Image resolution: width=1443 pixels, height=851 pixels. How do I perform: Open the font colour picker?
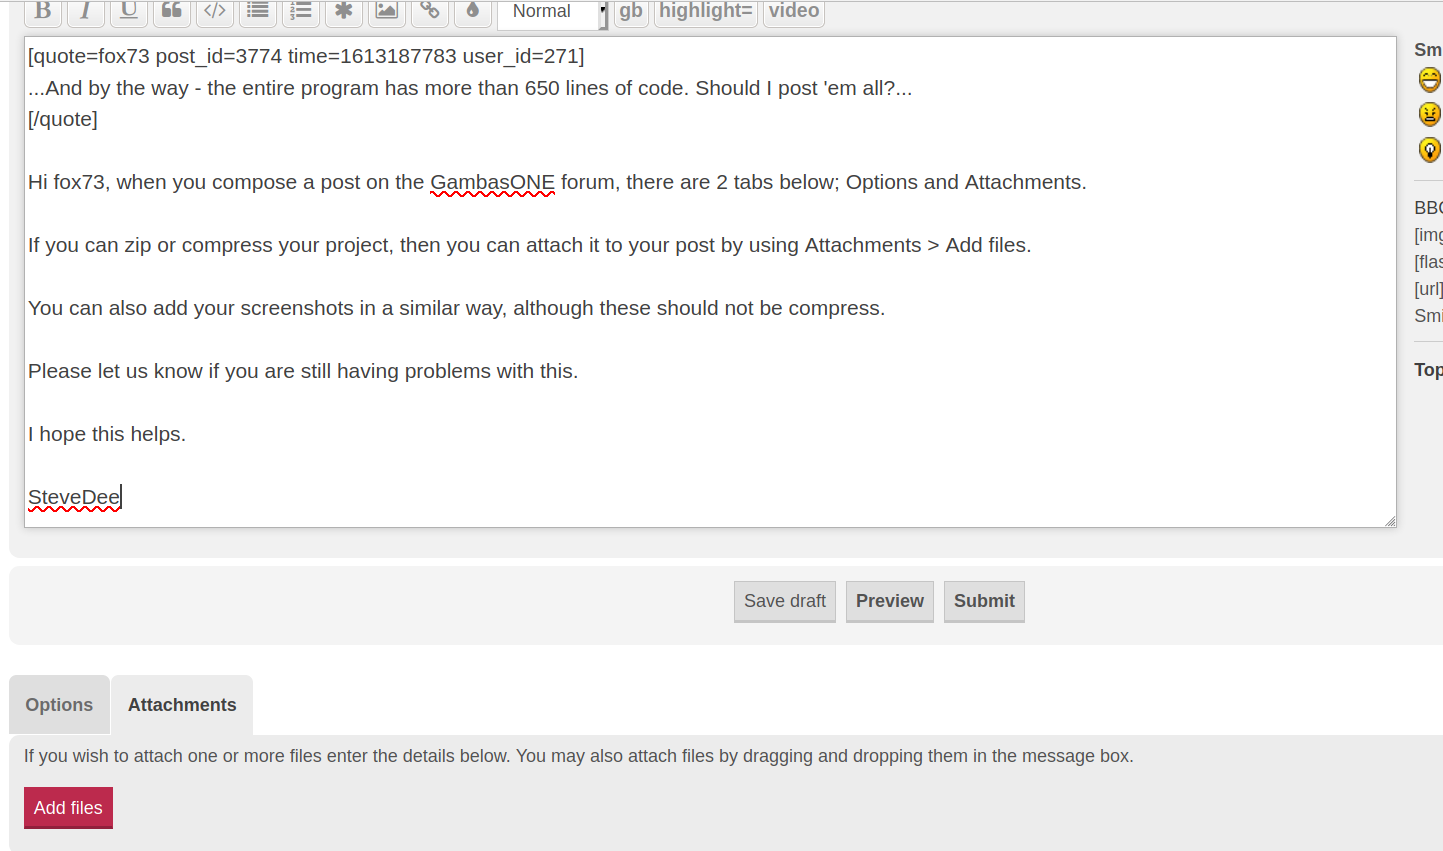(473, 12)
